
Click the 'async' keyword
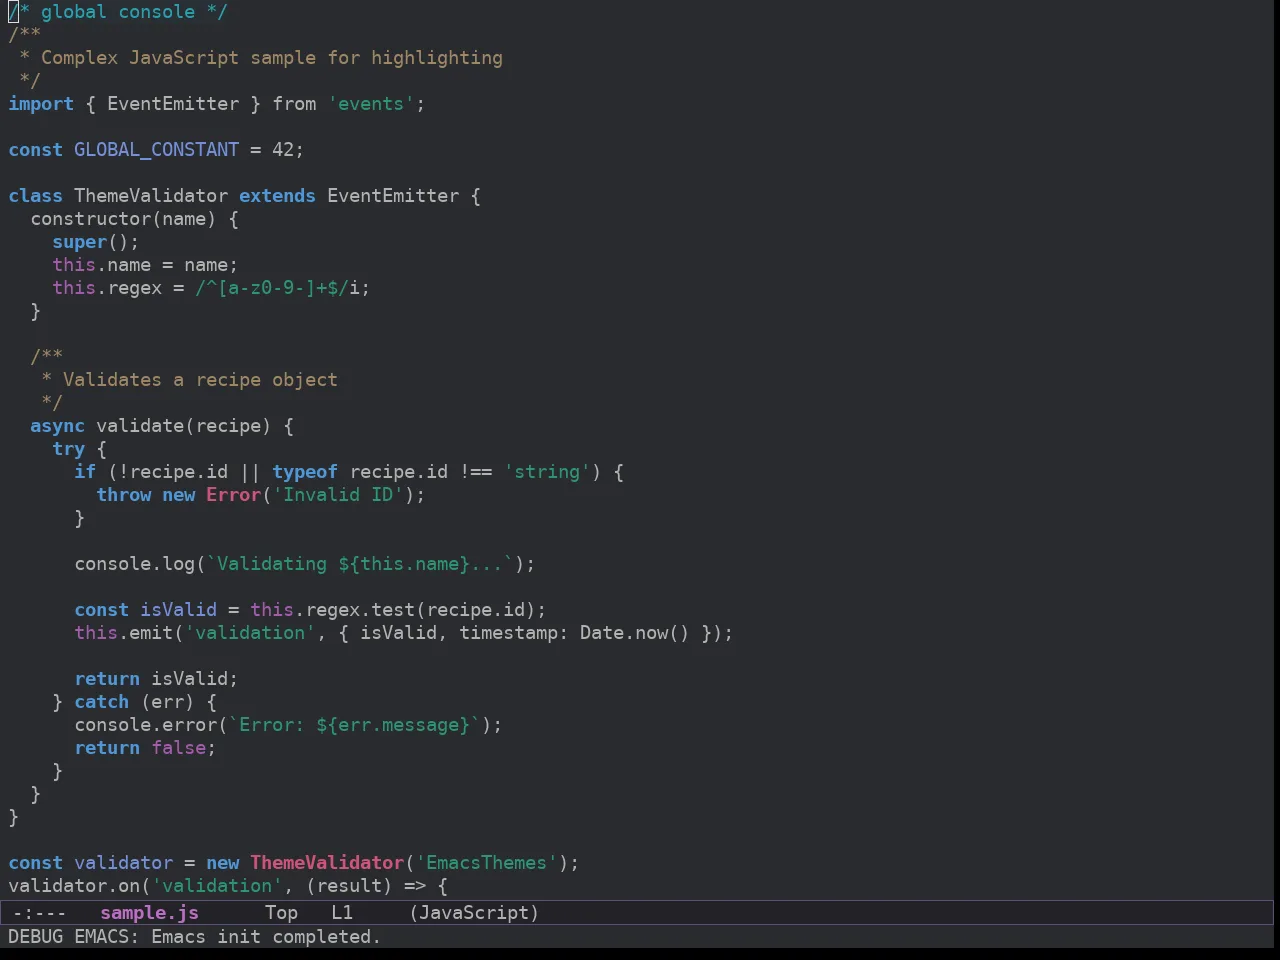(57, 426)
